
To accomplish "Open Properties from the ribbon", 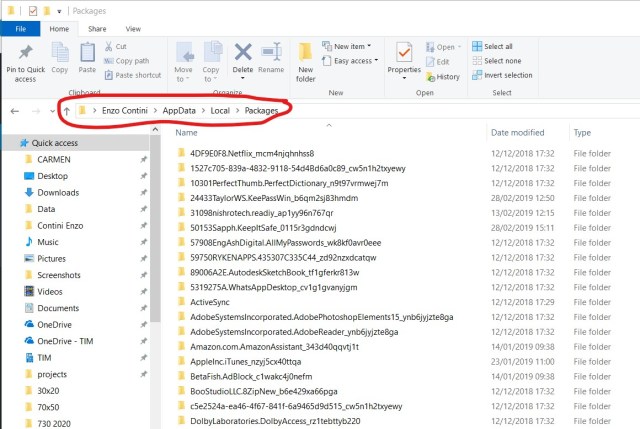I will coord(404,56).
